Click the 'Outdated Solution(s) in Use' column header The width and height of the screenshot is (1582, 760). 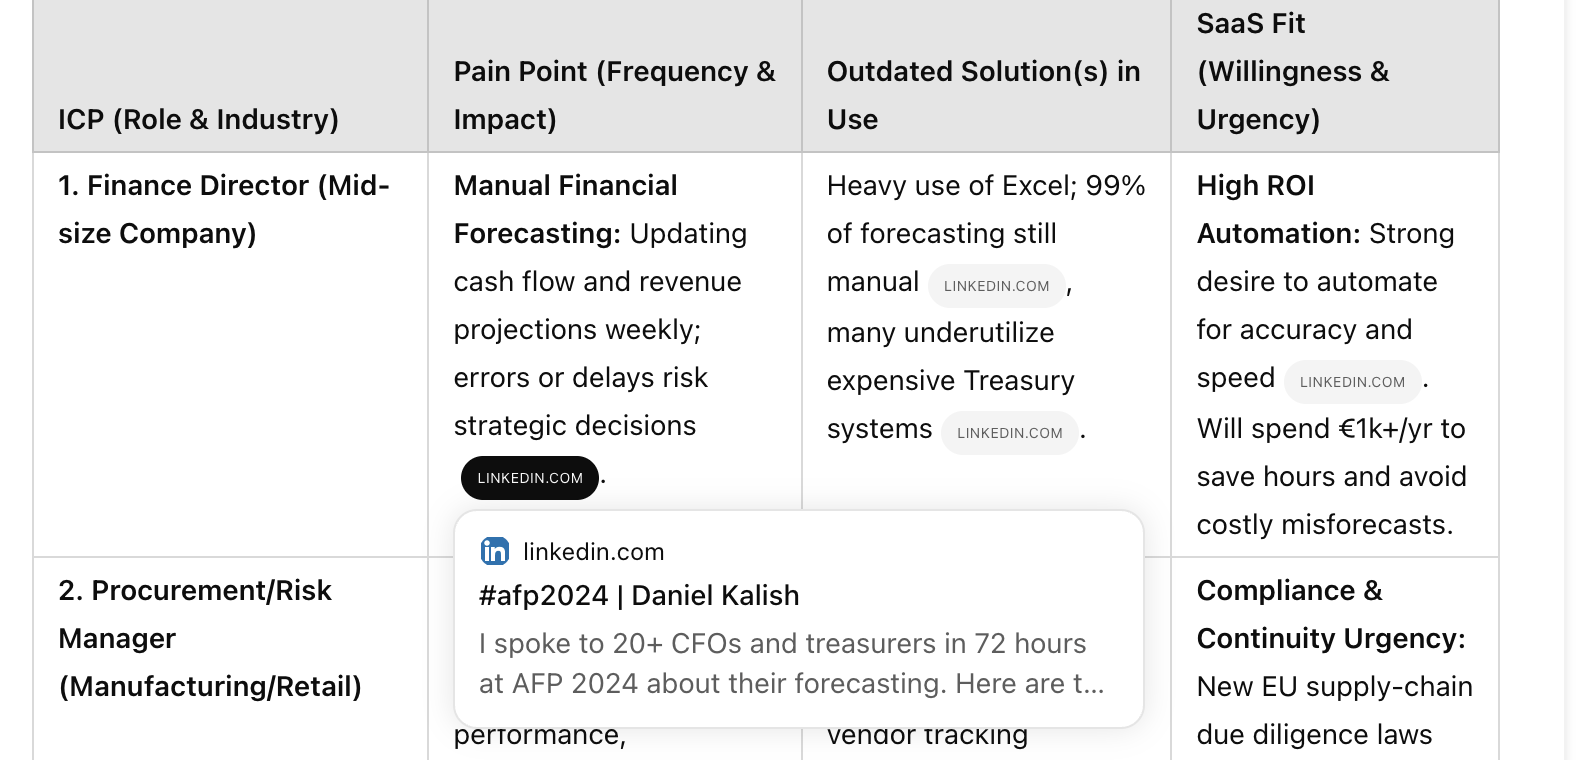coord(984,95)
